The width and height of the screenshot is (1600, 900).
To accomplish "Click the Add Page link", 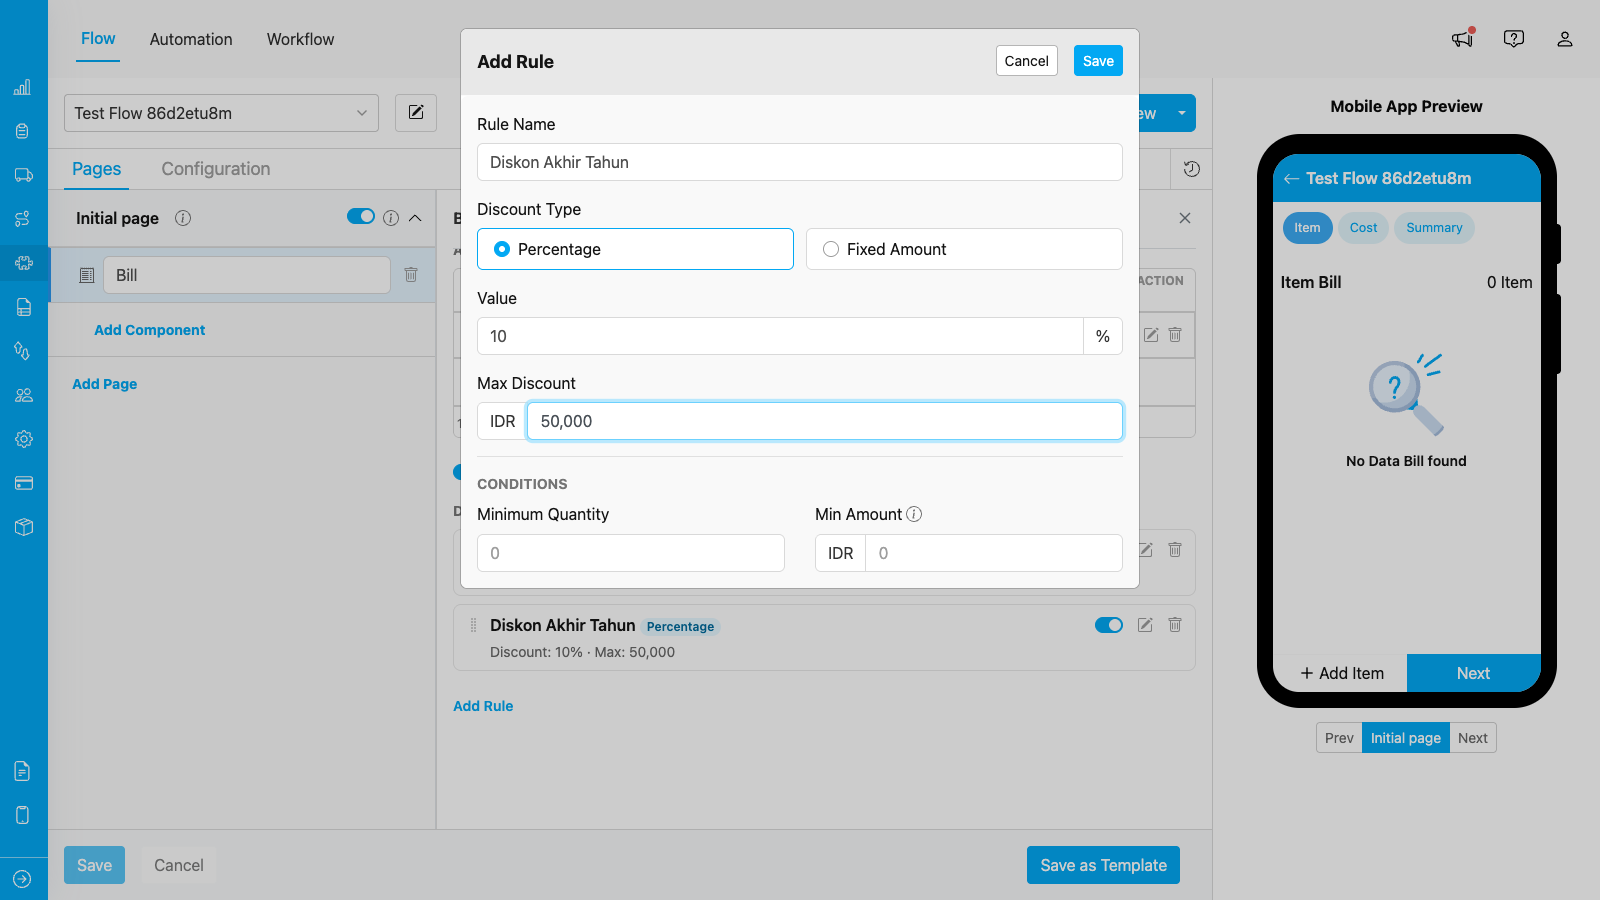I will coord(105,384).
